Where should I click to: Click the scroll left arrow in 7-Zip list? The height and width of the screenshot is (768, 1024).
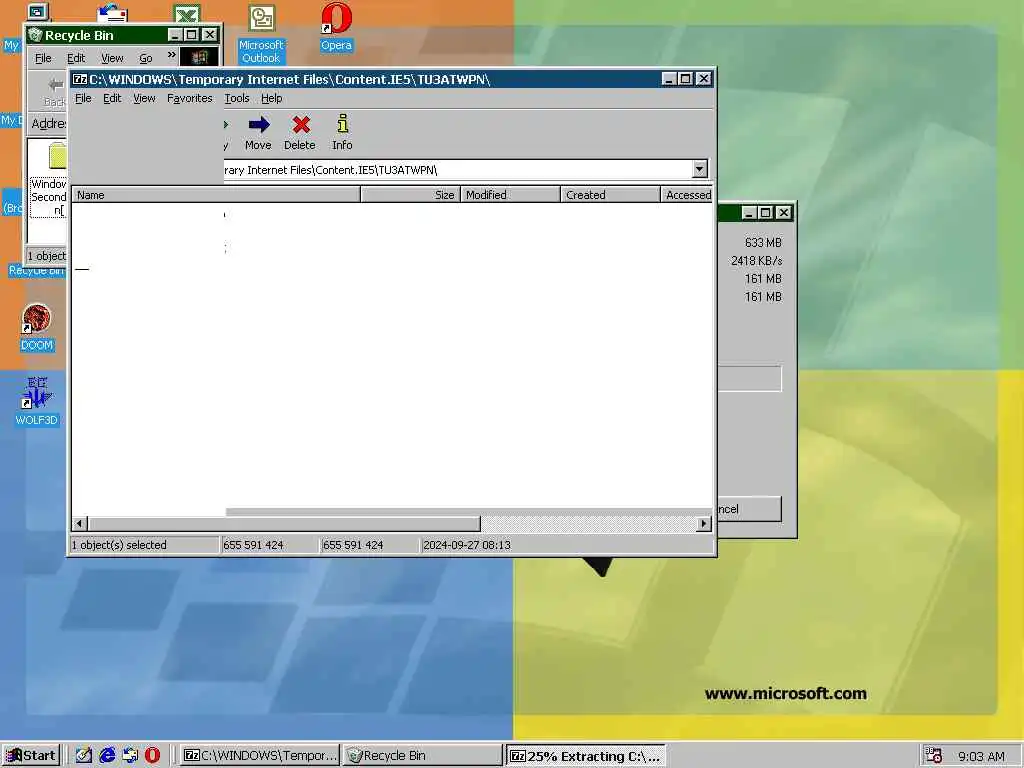pos(80,524)
